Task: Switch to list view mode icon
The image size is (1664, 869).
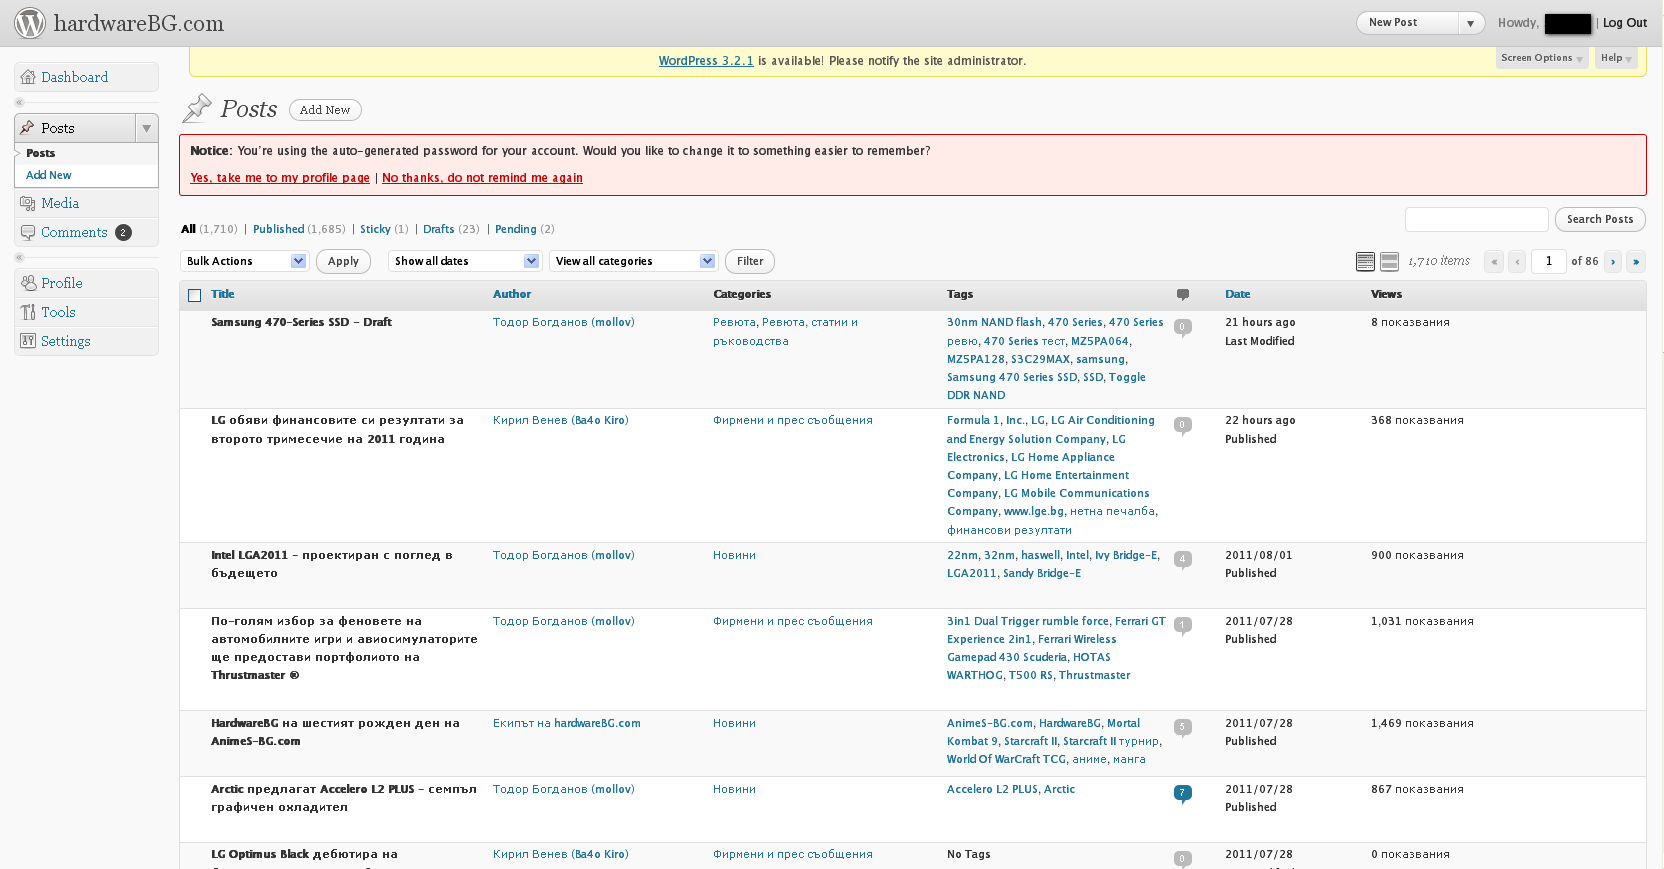Action: coord(1365,261)
